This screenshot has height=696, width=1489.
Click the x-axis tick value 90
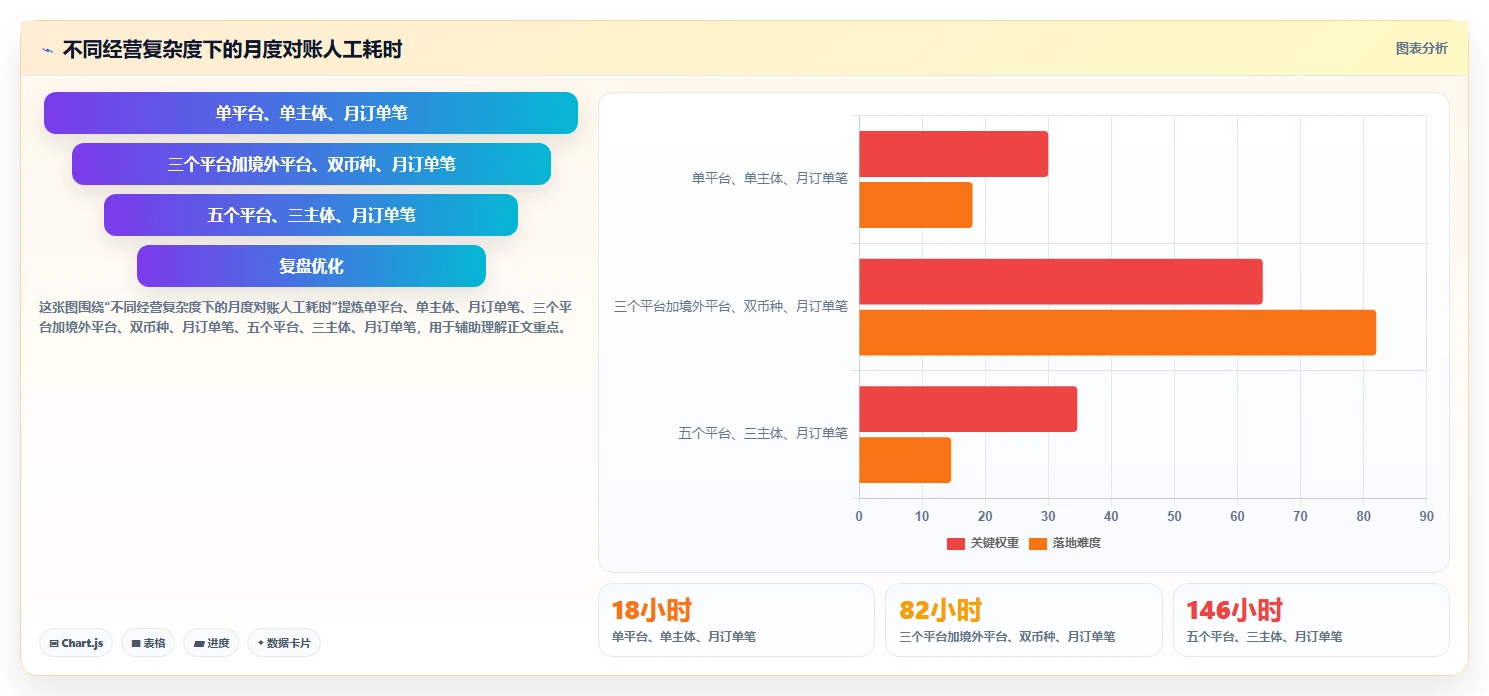tap(1426, 516)
